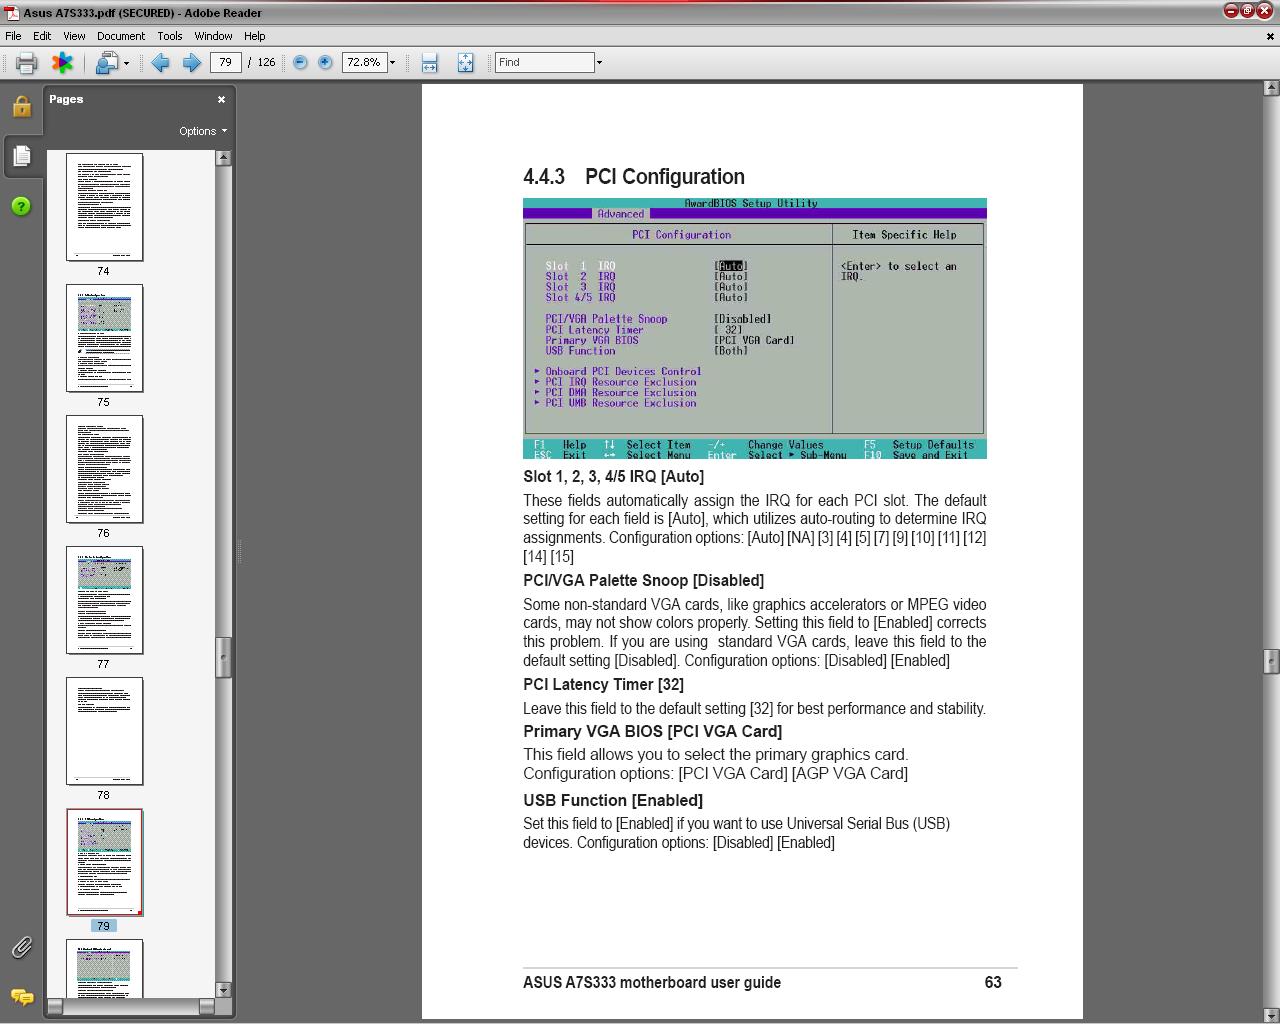The height and width of the screenshot is (1024, 1280).
Task: Click the Find search box
Action: coord(545,62)
